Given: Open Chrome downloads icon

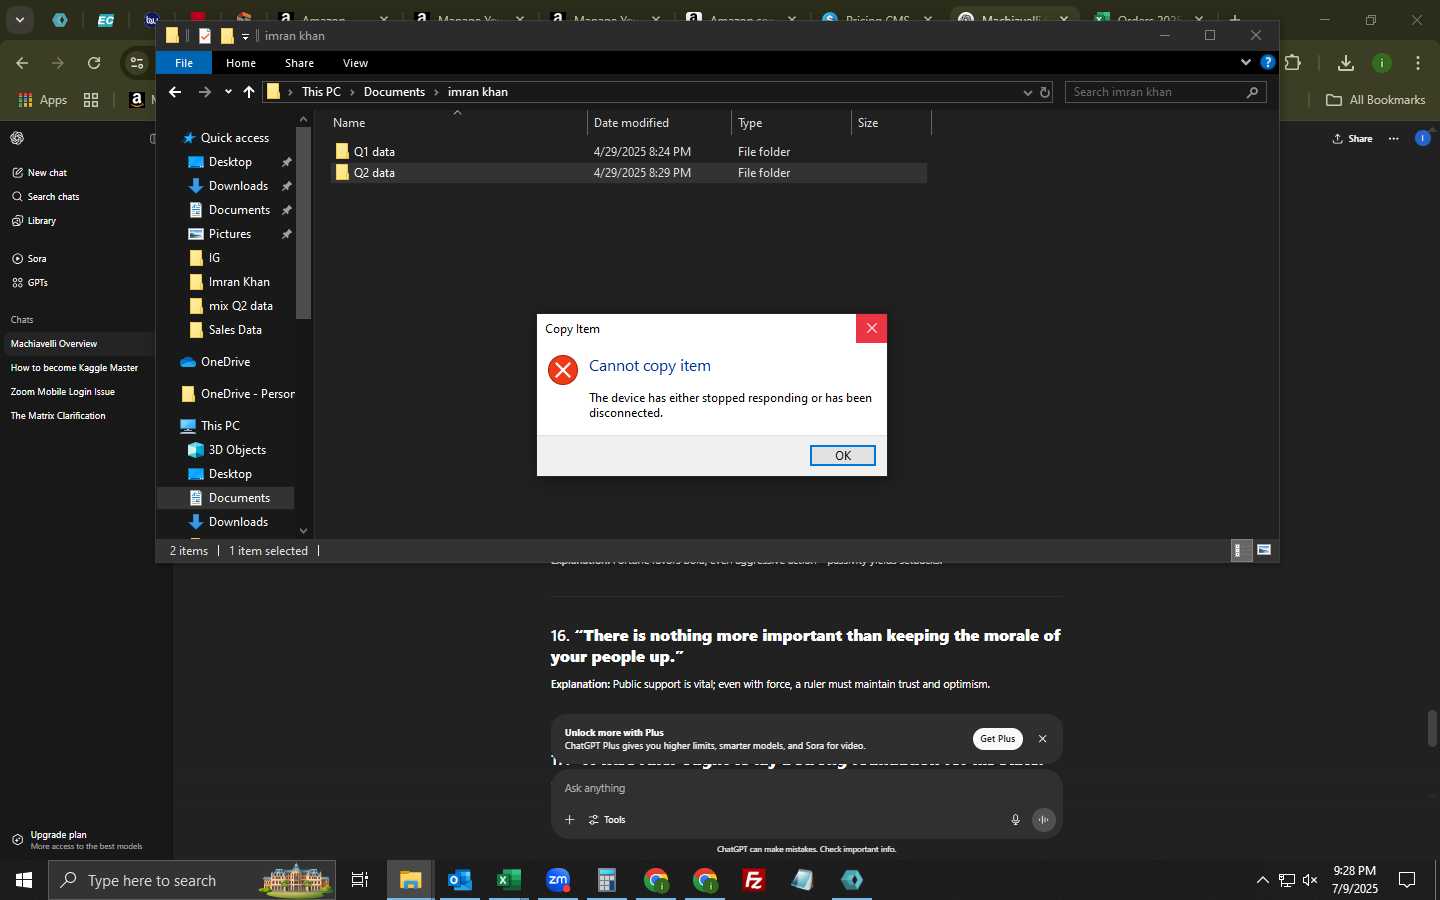Looking at the screenshot, I should (1346, 63).
